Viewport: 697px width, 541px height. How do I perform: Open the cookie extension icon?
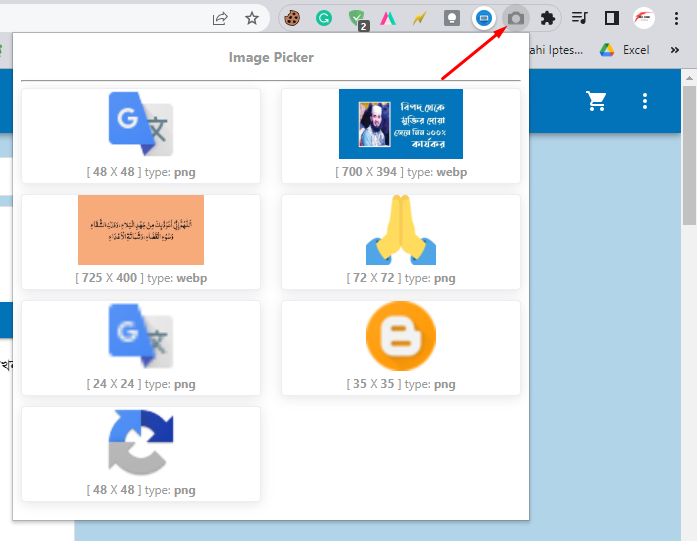point(292,18)
